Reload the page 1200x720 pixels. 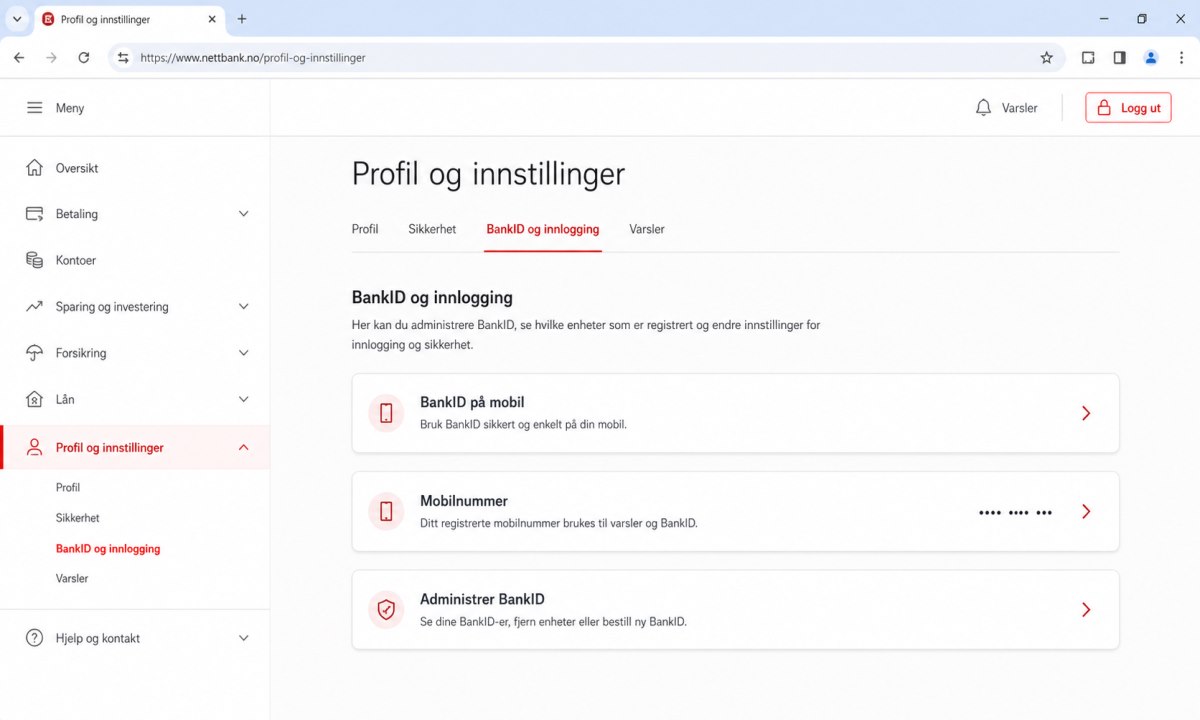click(84, 58)
